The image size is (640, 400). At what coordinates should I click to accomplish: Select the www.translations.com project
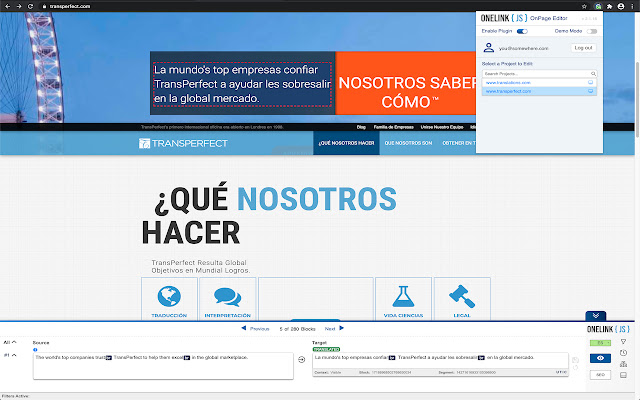pyautogui.click(x=539, y=82)
